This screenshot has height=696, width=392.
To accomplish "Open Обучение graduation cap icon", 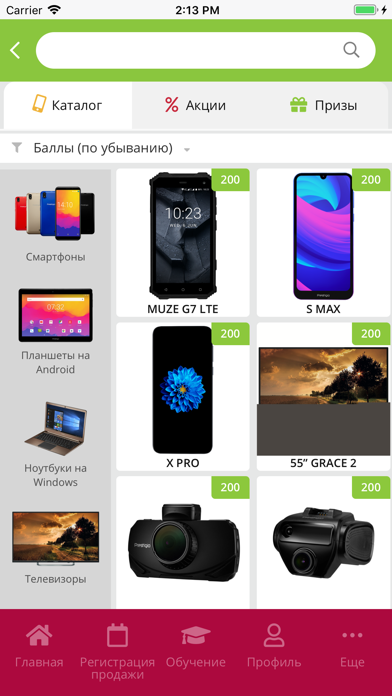I will pyautogui.click(x=196, y=635).
